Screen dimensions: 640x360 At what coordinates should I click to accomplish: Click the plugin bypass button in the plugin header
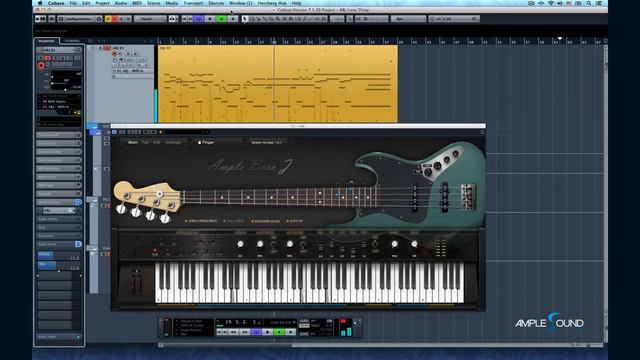pyautogui.click(x=114, y=132)
